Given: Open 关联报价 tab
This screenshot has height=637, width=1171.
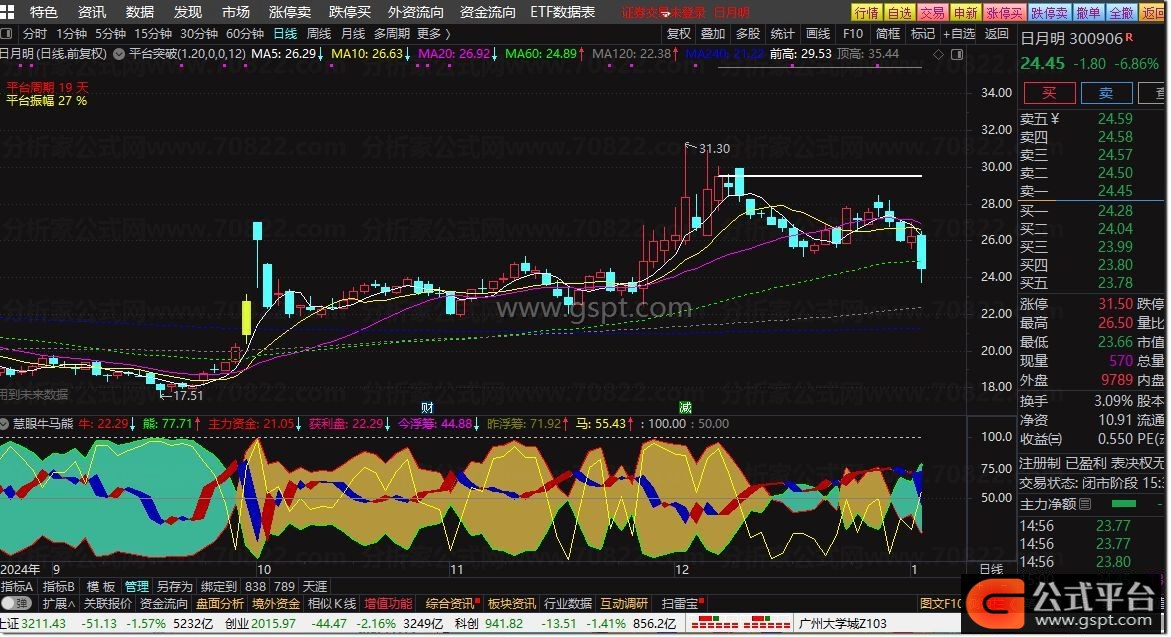Looking at the screenshot, I should tap(108, 603).
